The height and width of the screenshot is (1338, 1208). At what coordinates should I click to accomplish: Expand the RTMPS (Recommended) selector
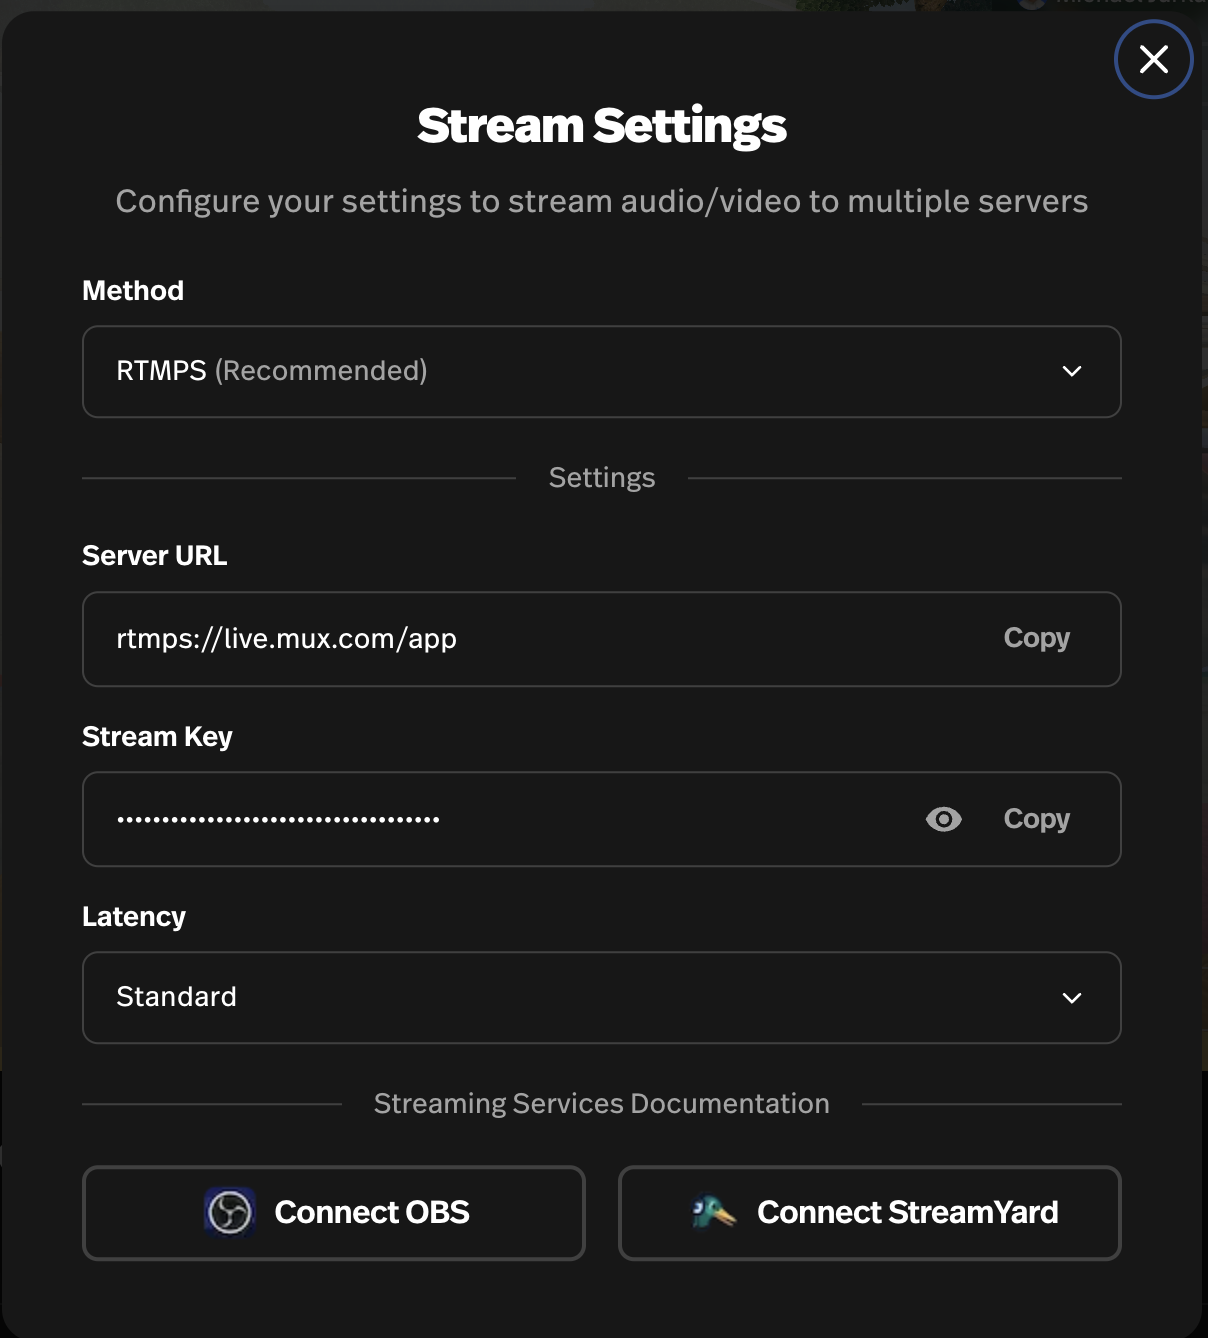pos(601,371)
